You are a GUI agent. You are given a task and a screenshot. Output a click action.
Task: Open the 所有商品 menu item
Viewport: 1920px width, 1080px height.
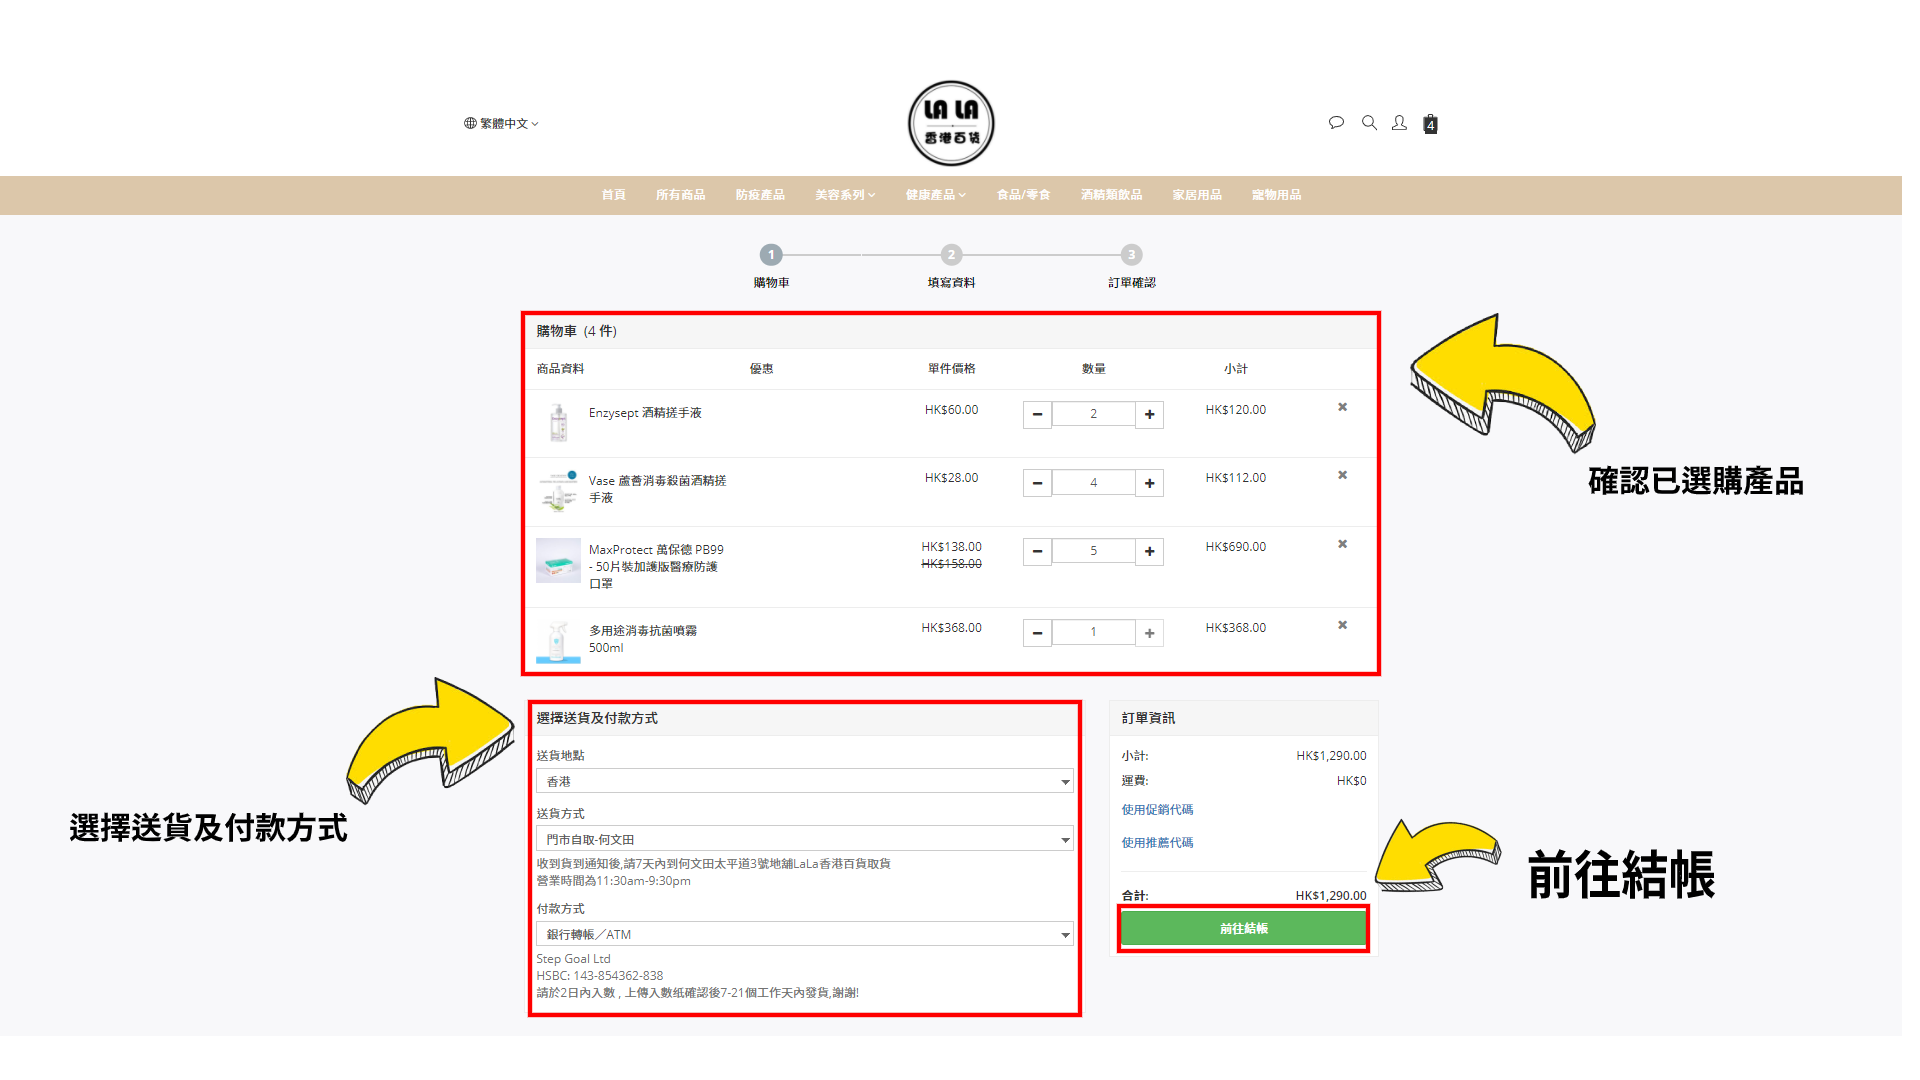point(680,195)
